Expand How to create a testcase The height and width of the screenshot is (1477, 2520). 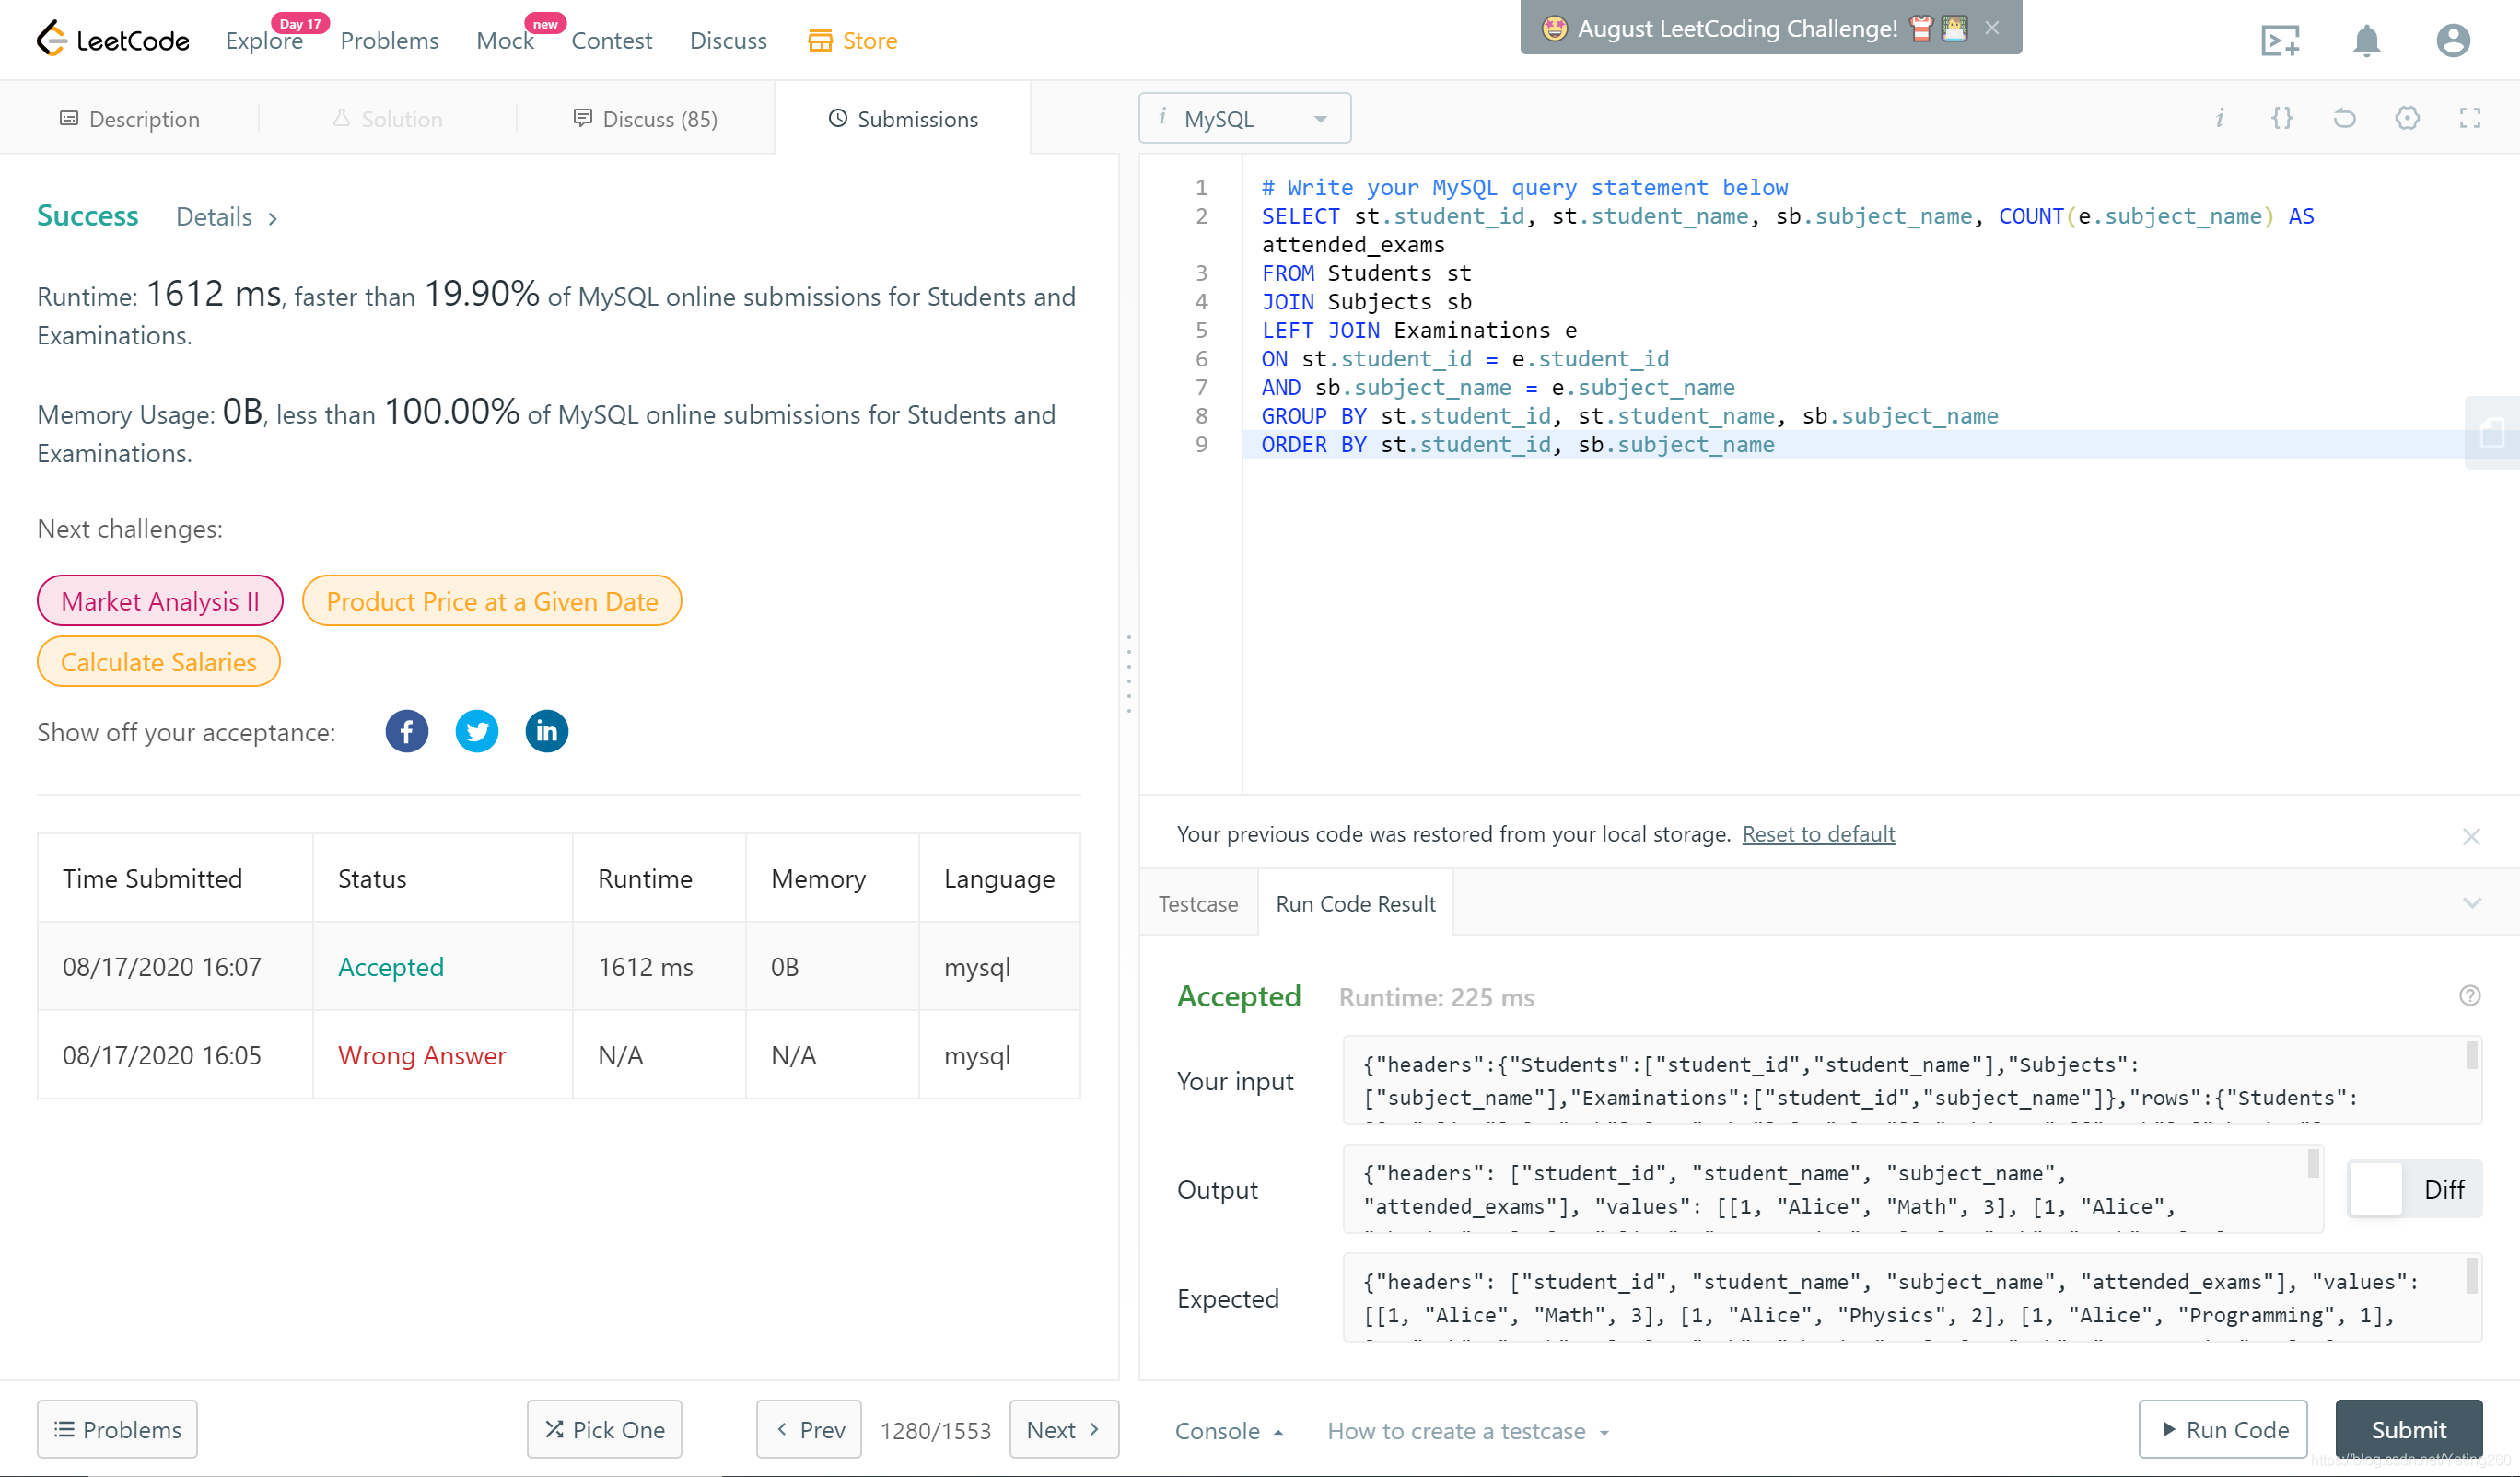coord(1467,1431)
